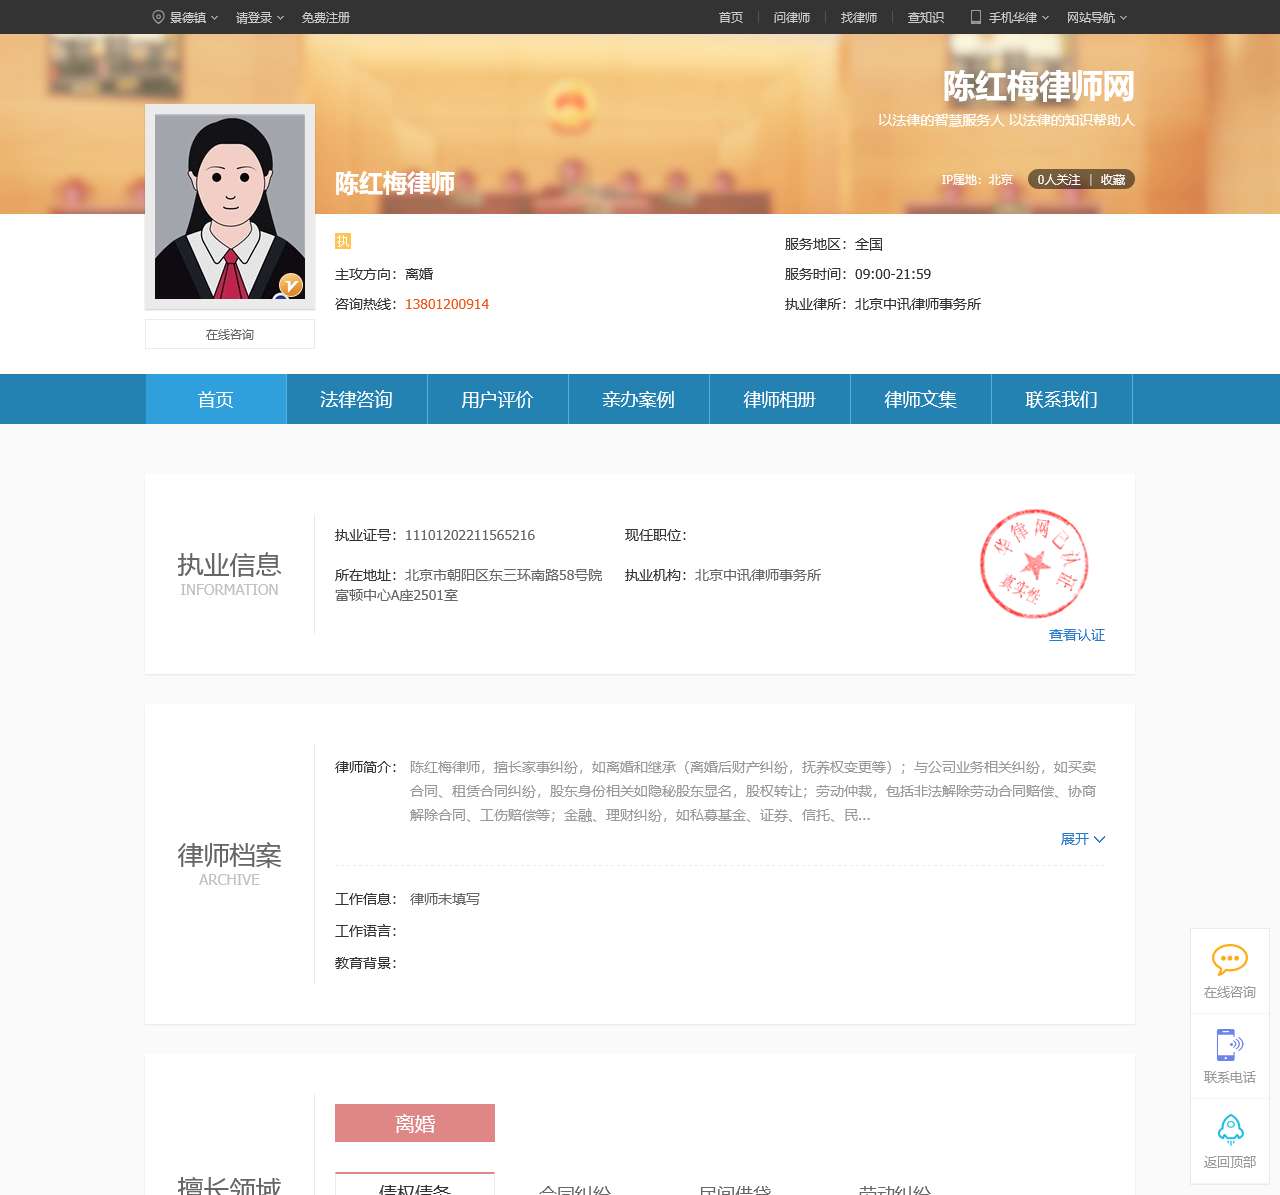
Task: Click the online consultation chat bubble icon
Action: point(1229,960)
